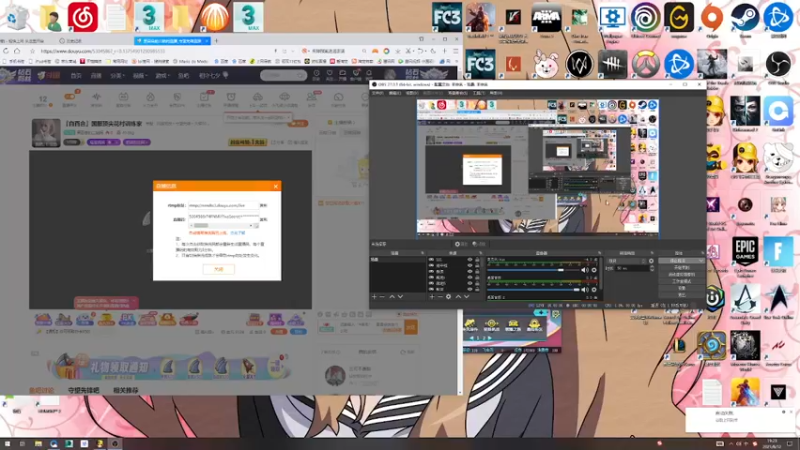The image size is (800, 450).
Task: Open transition properties gear in OBS
Action: [651, 261]
